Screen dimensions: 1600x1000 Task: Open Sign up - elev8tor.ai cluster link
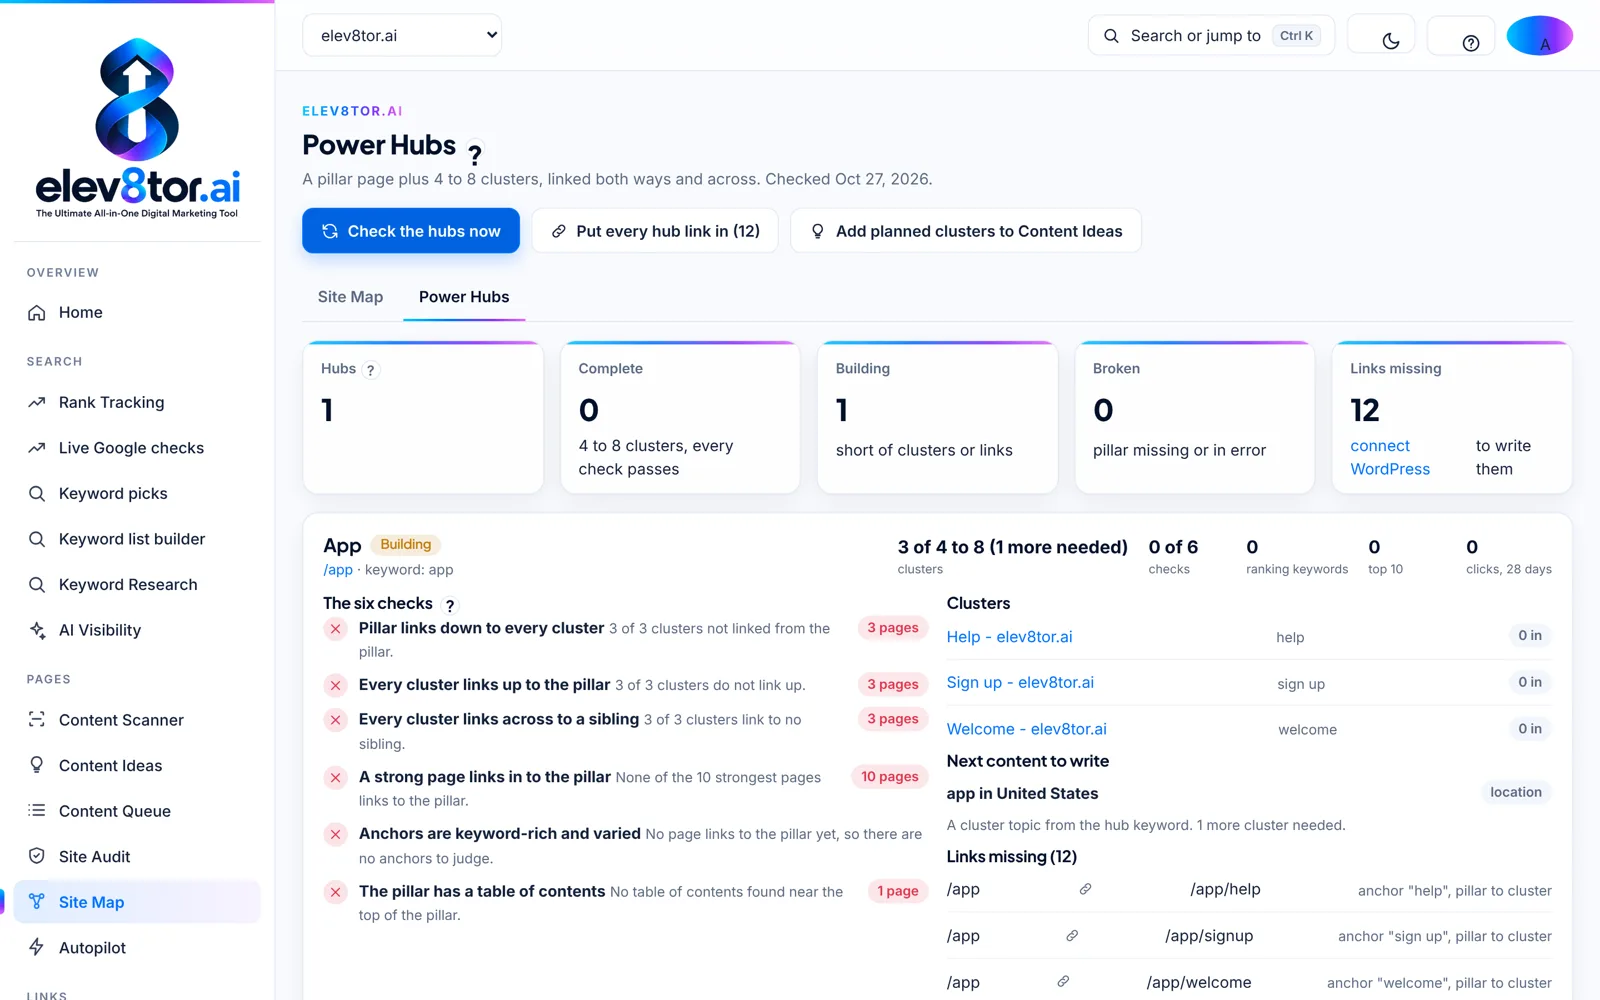(x=1020, y=683)
